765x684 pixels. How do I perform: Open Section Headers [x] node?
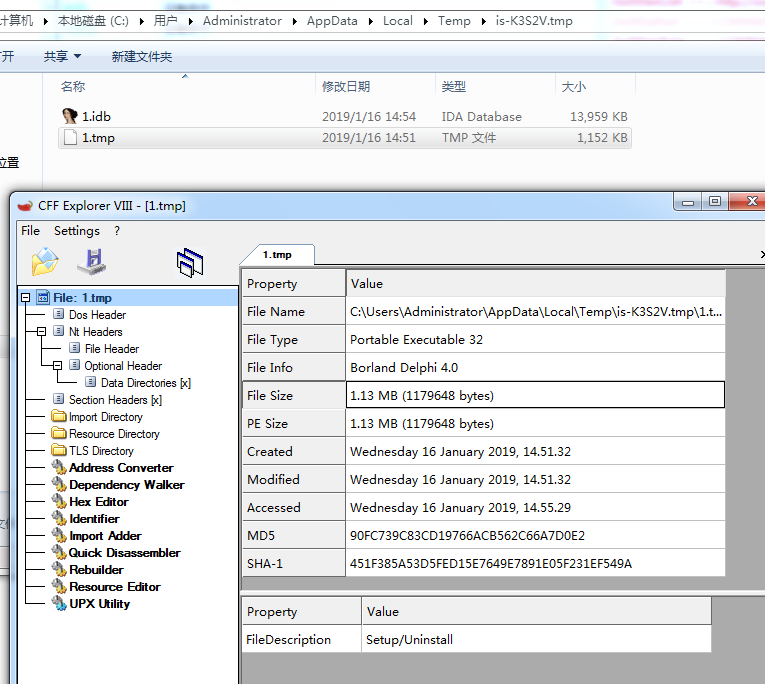pos(115,400)
